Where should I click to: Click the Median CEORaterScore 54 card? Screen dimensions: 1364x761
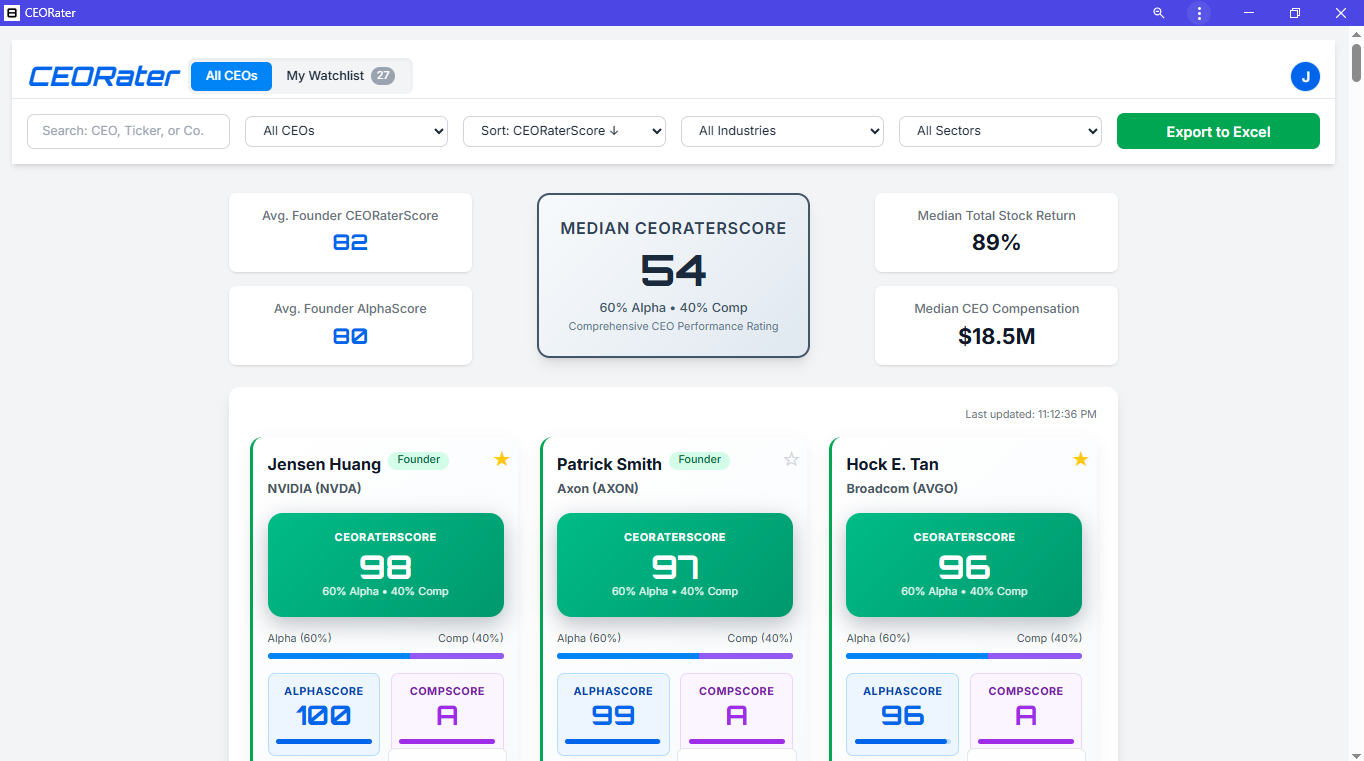click(x=673, y=275)
